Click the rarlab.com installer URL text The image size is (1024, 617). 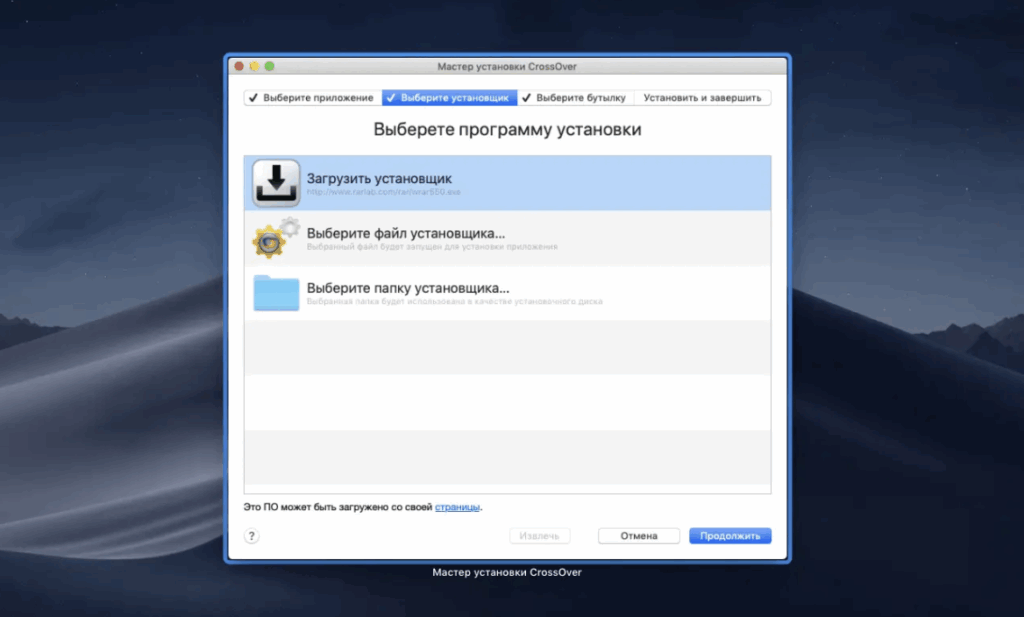click(x=384, y=192)
